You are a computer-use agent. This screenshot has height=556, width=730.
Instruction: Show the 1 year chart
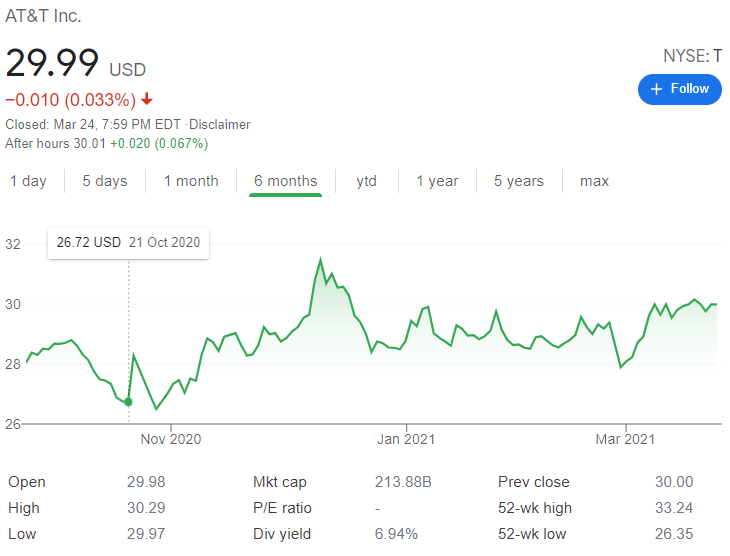437,181
